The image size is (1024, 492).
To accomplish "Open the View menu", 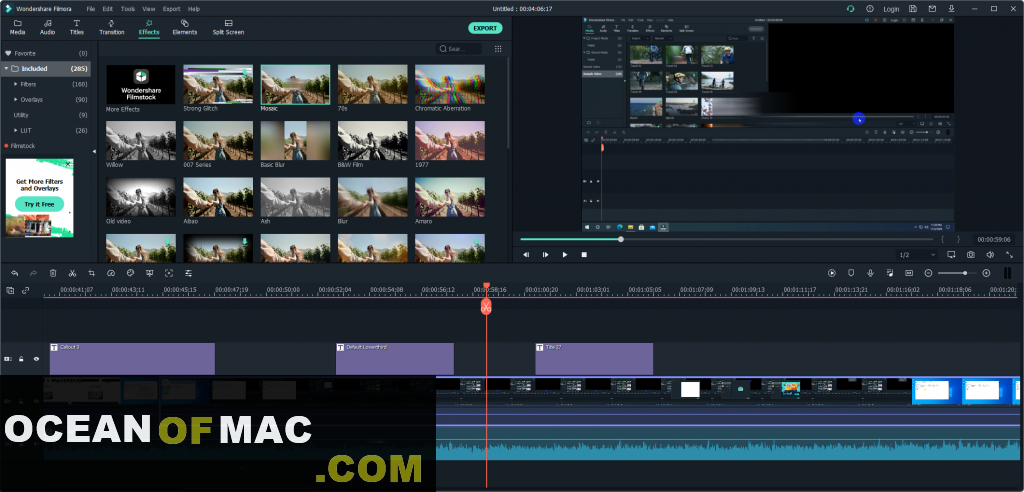I will (x=149, y=9).
